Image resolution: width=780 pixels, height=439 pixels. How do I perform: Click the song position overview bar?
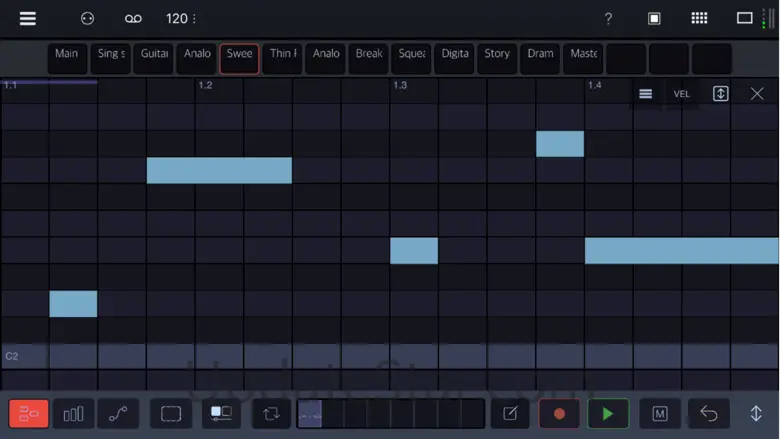tap(390, 414)
